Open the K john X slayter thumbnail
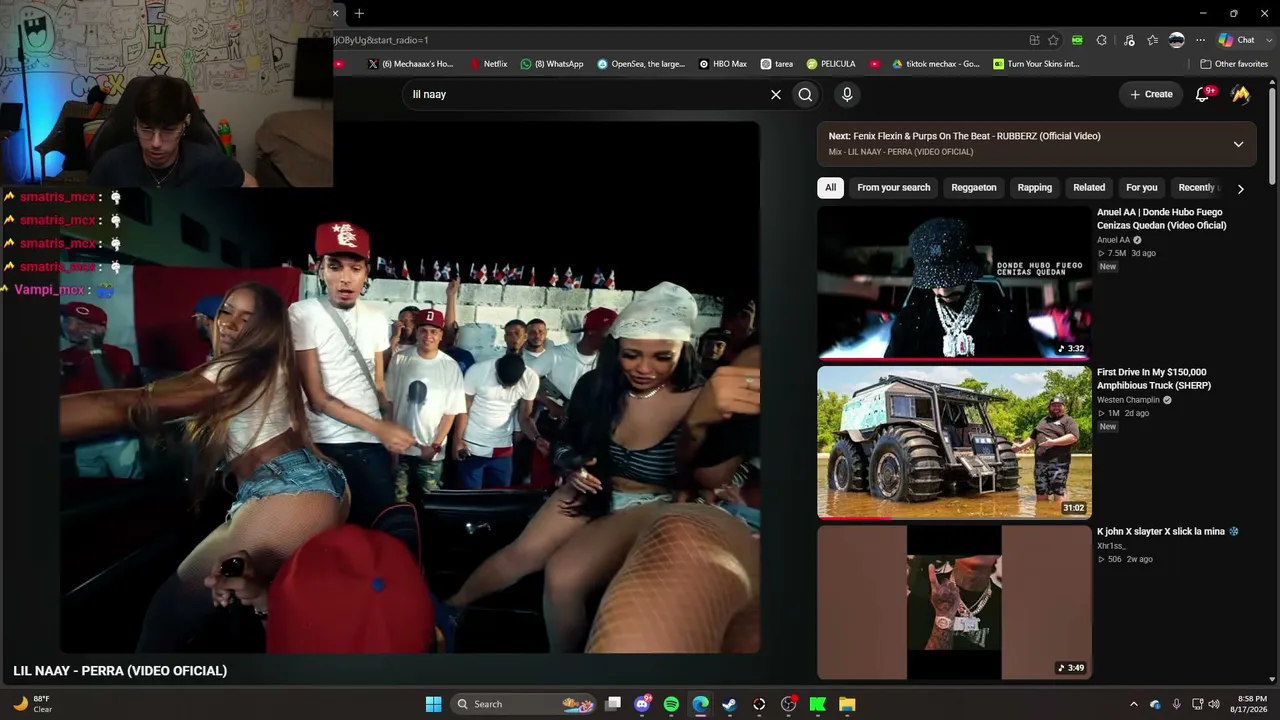 (x=954, y=602)
